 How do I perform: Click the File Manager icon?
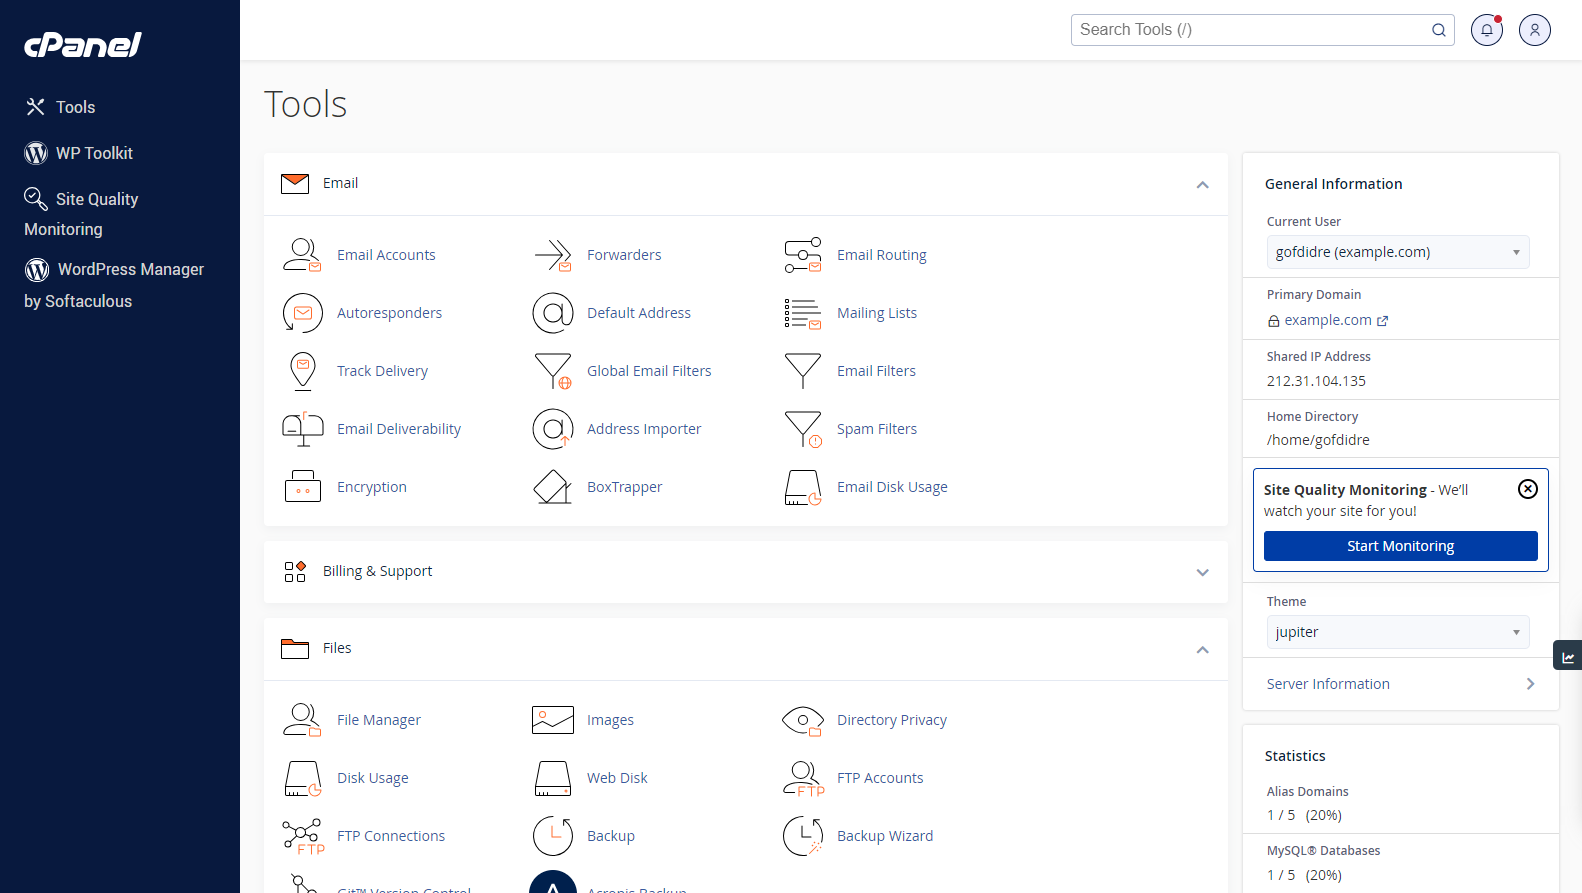point(302,720)
